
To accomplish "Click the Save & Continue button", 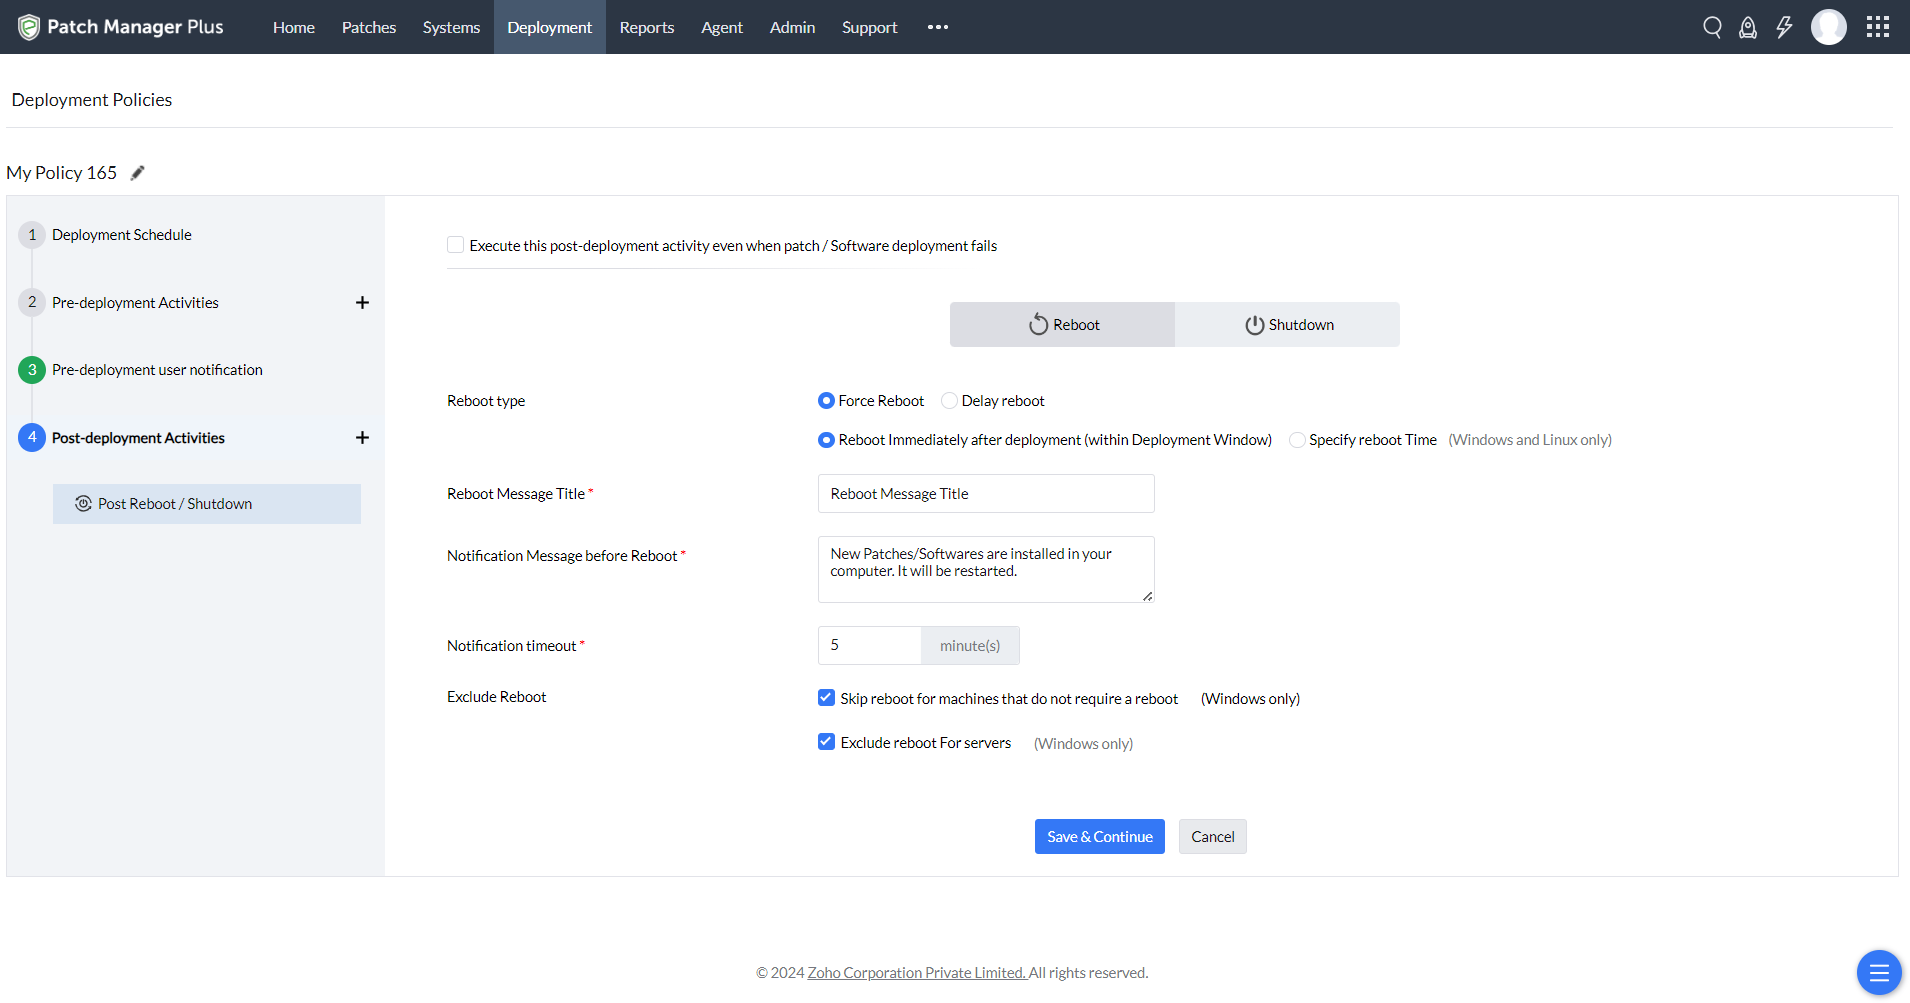I will 1099,837.
